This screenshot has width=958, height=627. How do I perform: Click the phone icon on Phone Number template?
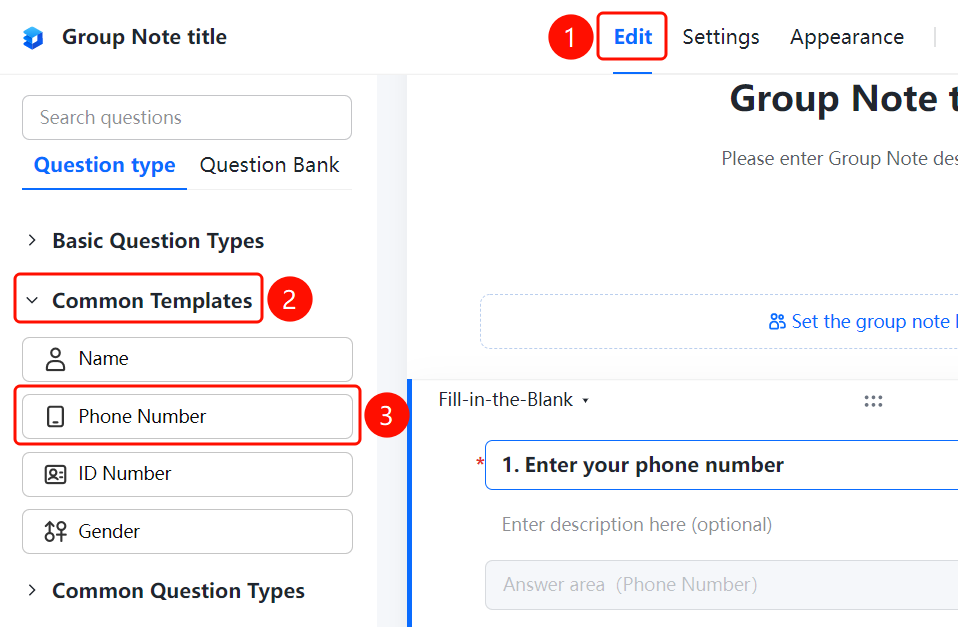[55, 417]
